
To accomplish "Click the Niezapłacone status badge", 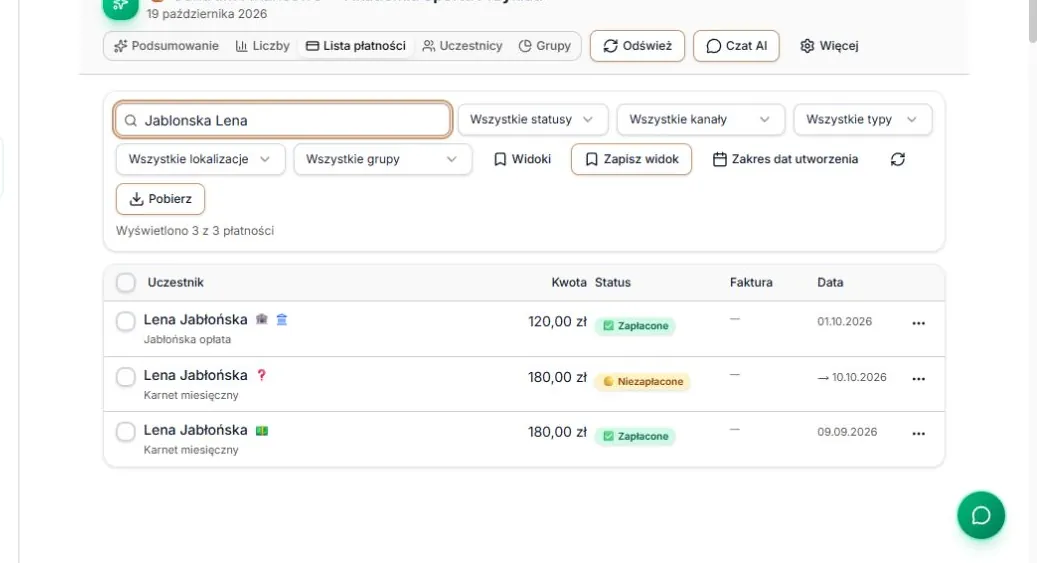I will pyautogui.click(x=643, y=382).
